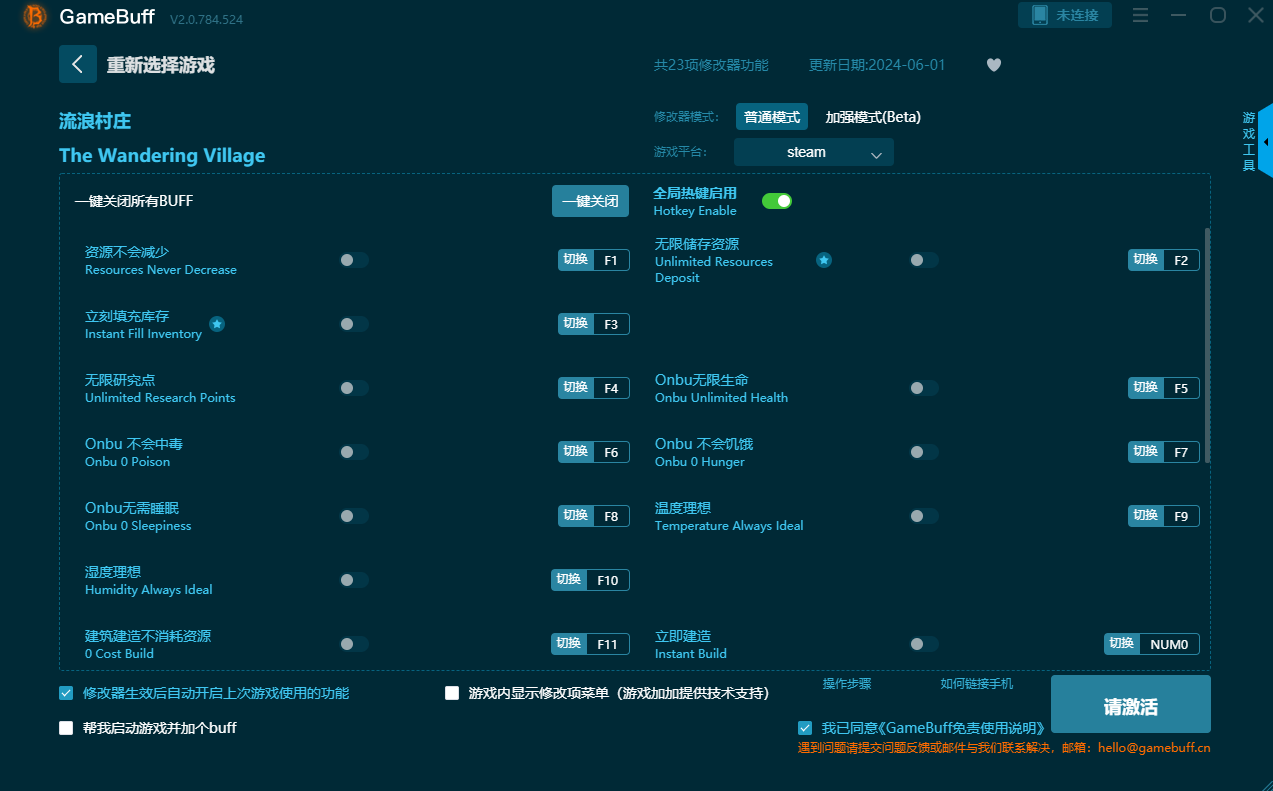Click 切换 button for F7 hotkey
The image size is (1273, 791).
(x=1146, y=452)
